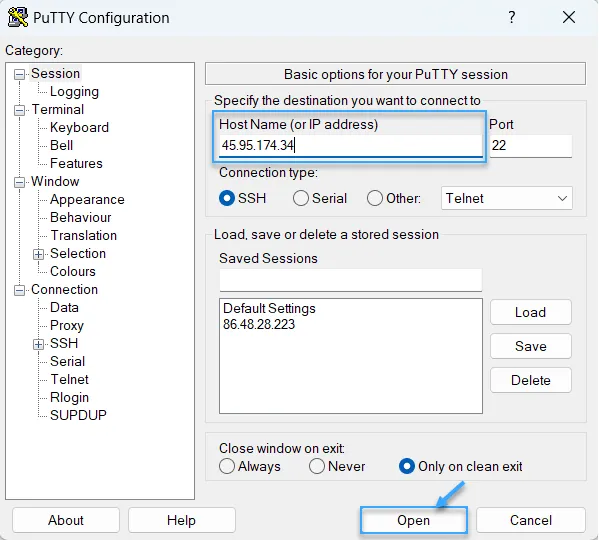This screenshot has width=599, height=540.
Task: Open the Keyboard settings panel
Action: click(79, 127)
